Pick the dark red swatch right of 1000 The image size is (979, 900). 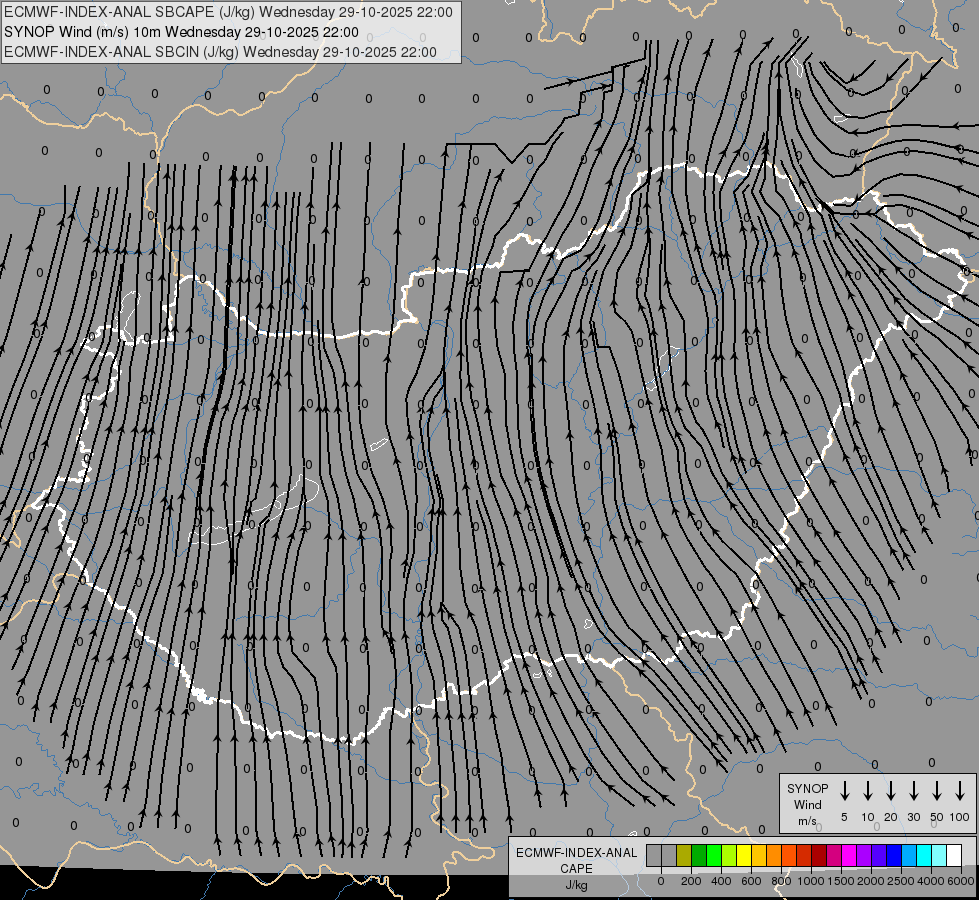(819, 856)
